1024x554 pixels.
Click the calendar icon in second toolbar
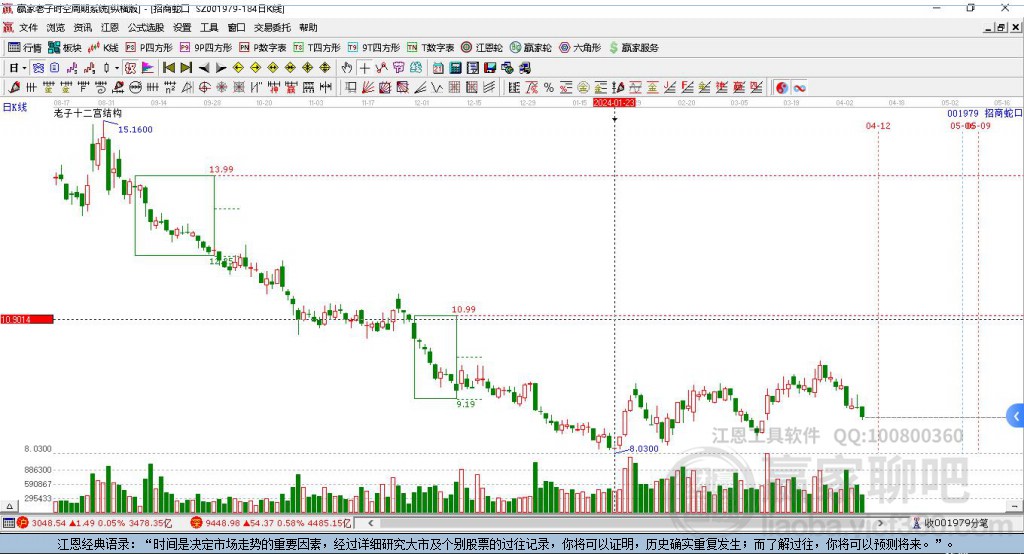click(438, 68)
